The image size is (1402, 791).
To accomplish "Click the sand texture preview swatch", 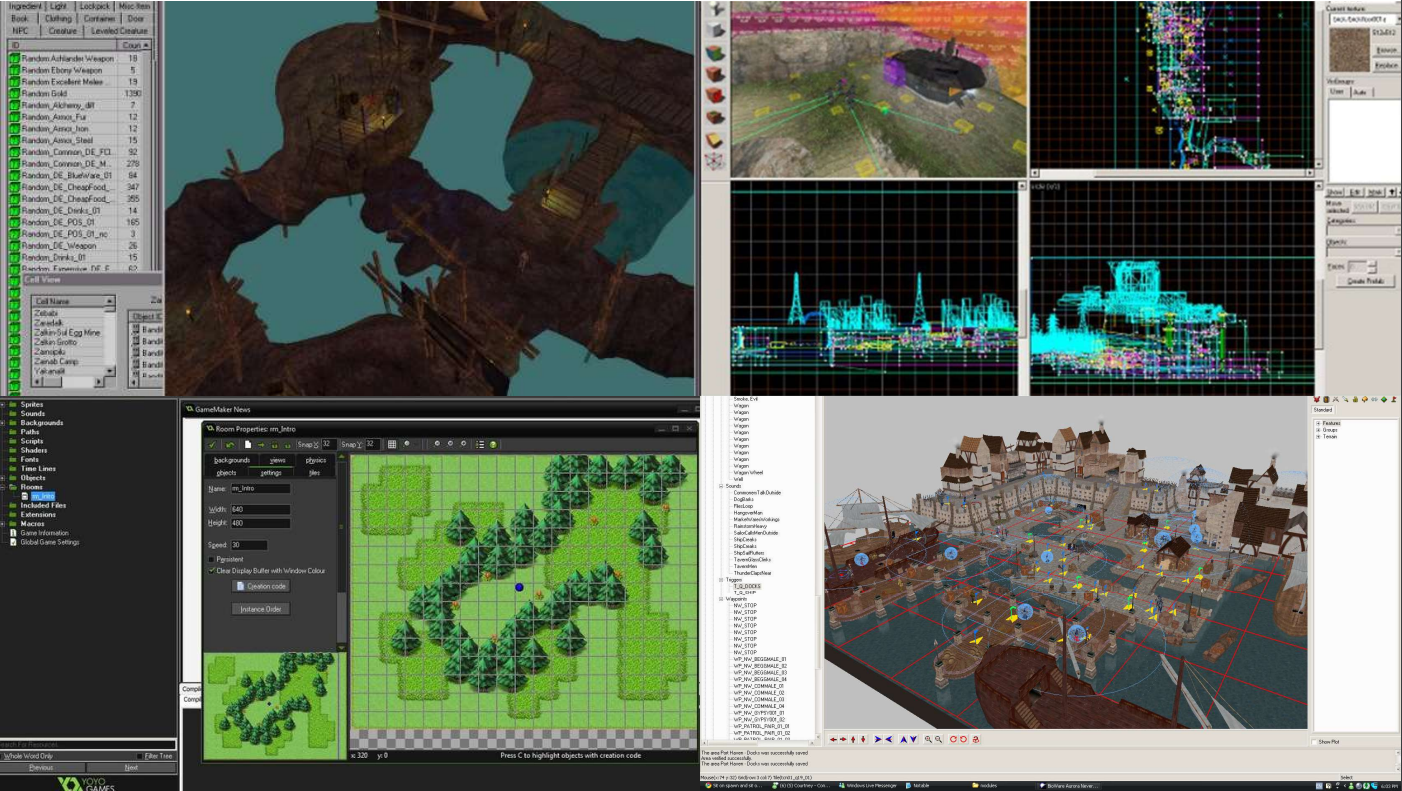I will (x=1348, y=48).
